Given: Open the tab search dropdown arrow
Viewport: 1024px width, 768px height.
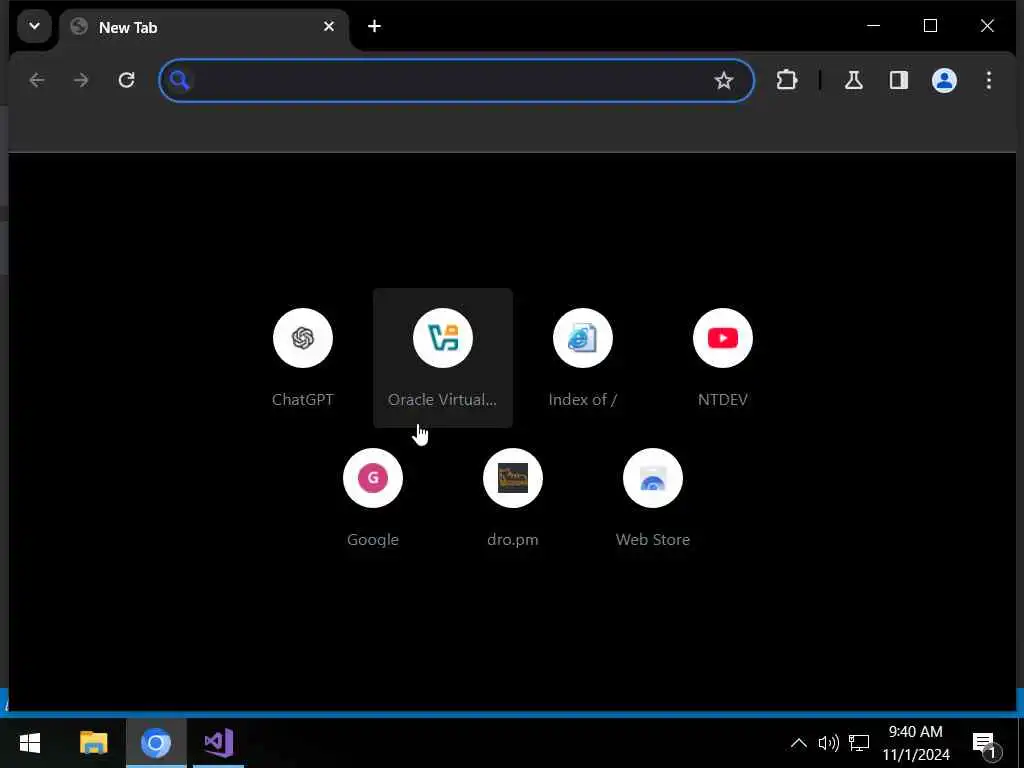Looking at the screenshot, I should 34,27.
